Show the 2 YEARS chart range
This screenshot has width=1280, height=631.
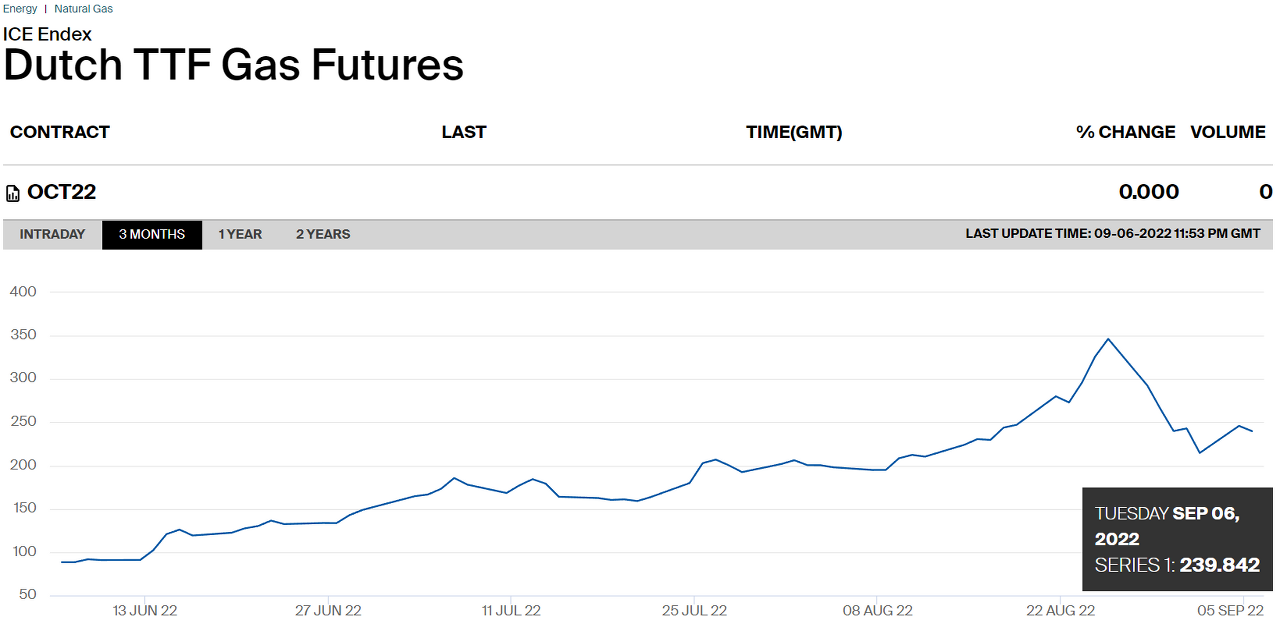pyautogui.click(x=323, y=235)
